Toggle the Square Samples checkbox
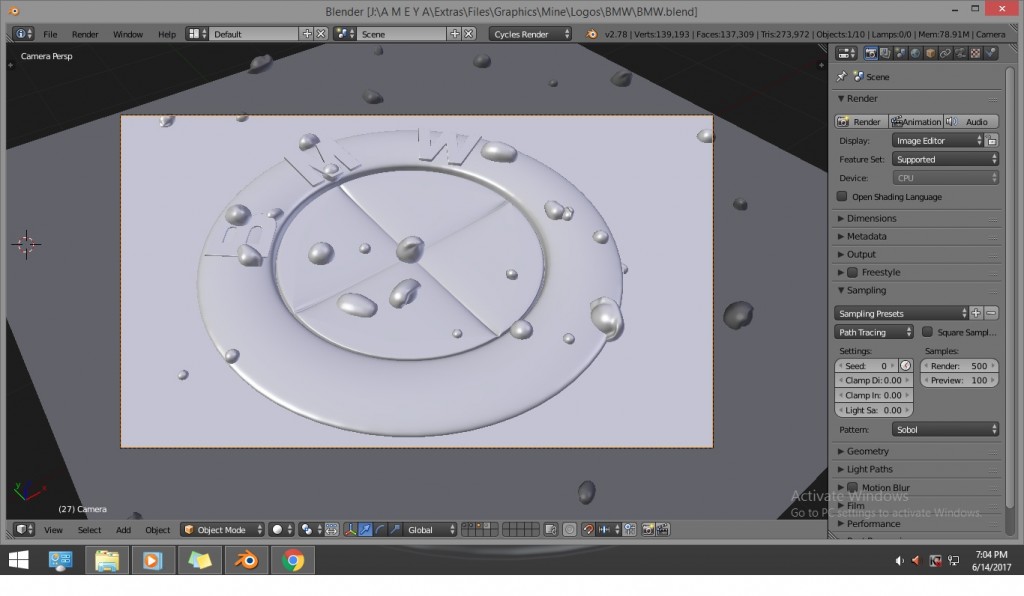This screenshot has width=1024, height=596. coord(927,332)
